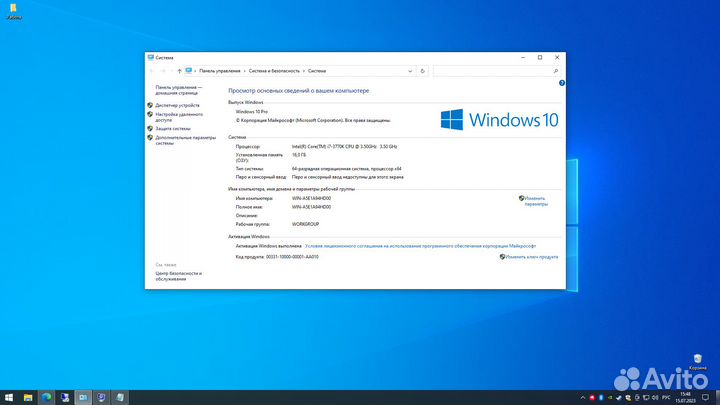
Task: Click the computer icon in address bar
Action: click(x=189, y=71)
